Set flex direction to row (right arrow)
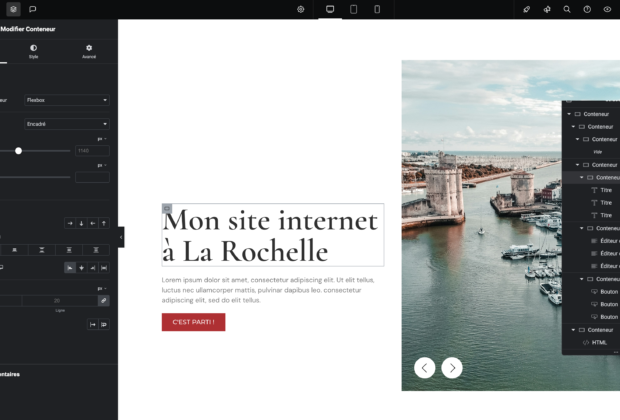This screenshot has width=620, height=420. click(70, 223)
